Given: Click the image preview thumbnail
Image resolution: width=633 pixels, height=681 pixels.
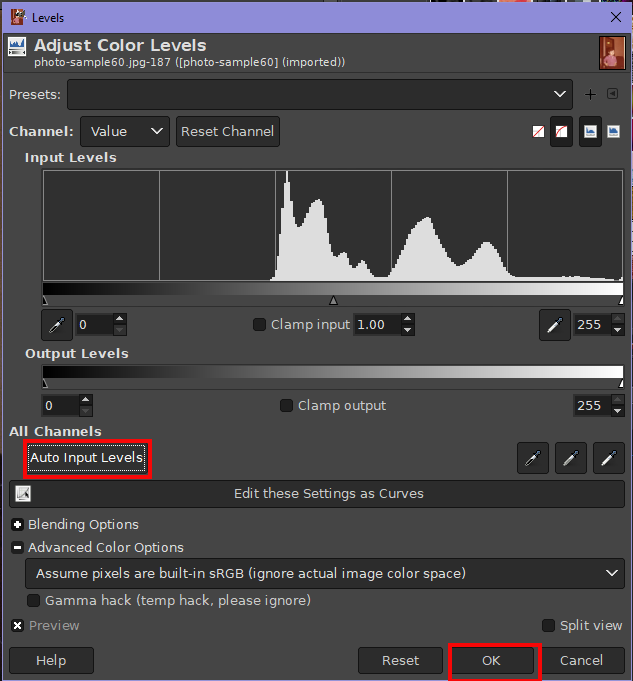Looking at the screenshot, I should [x=612, y=53].
